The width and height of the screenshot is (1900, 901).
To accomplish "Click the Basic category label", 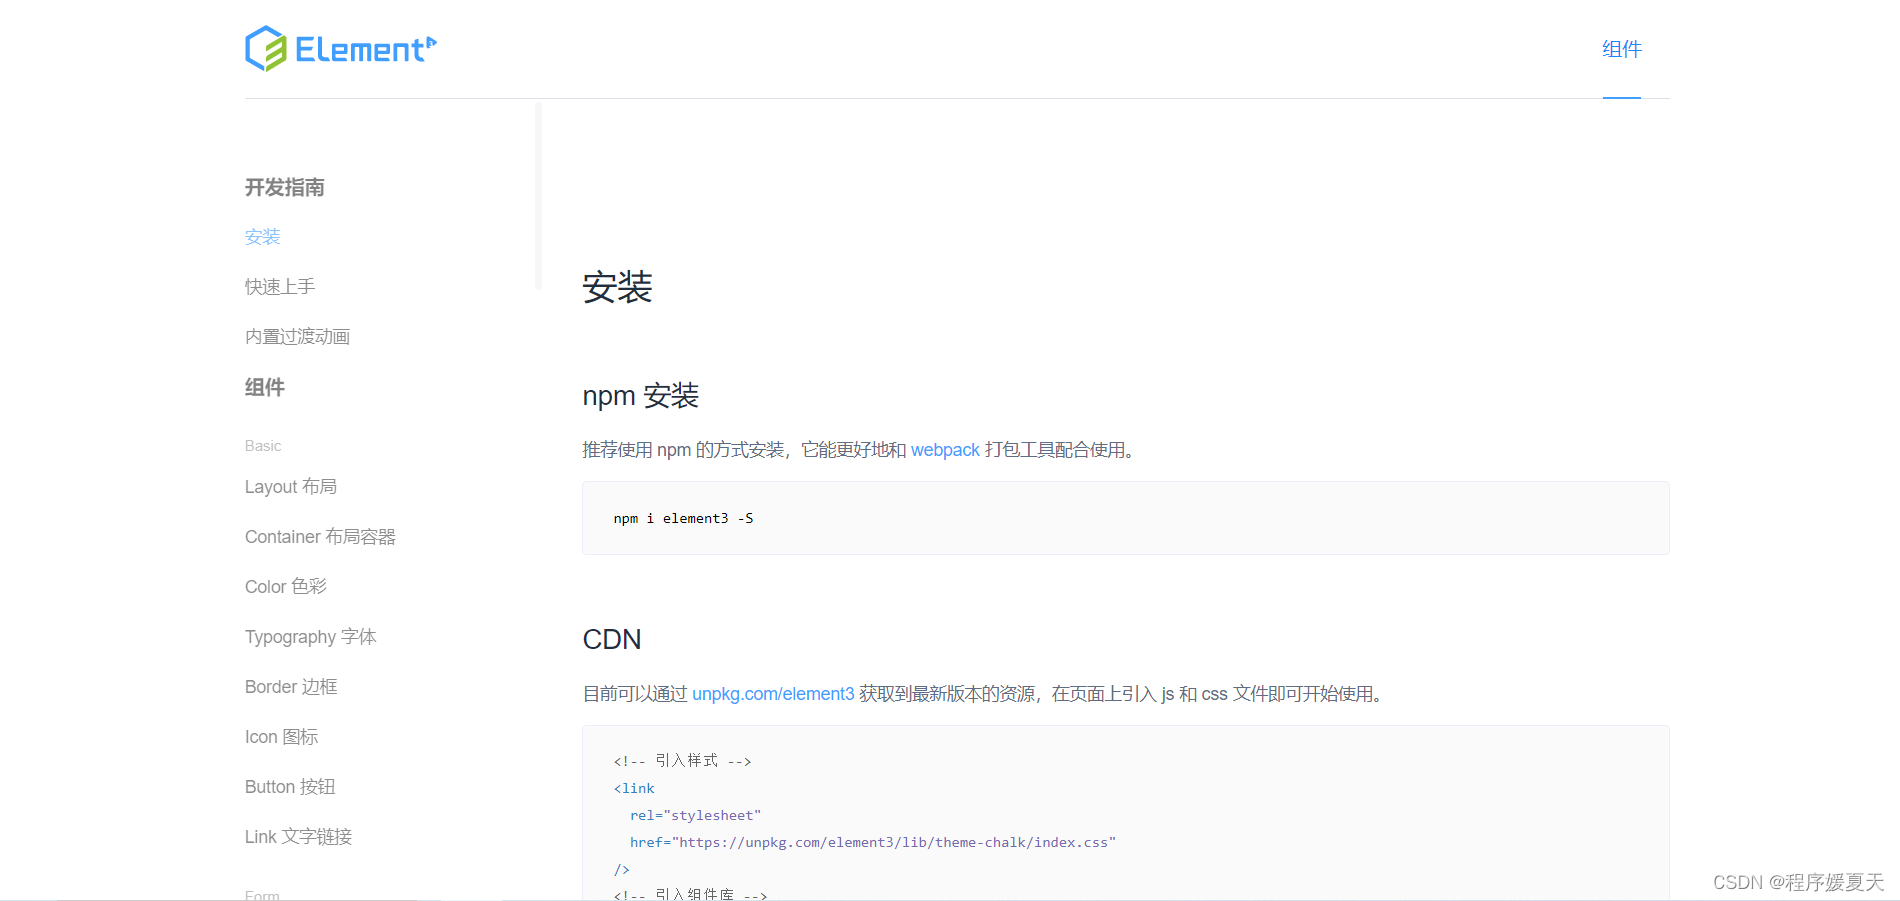I will click(263, 446).
